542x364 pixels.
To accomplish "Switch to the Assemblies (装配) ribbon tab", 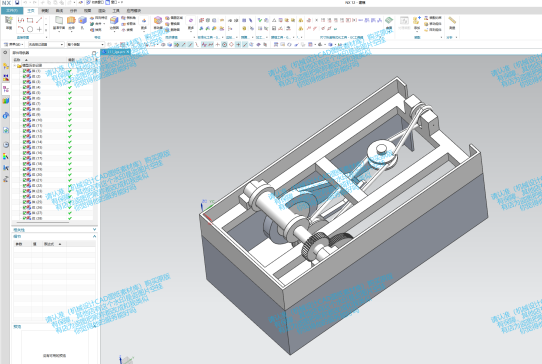I will [45, 11].
